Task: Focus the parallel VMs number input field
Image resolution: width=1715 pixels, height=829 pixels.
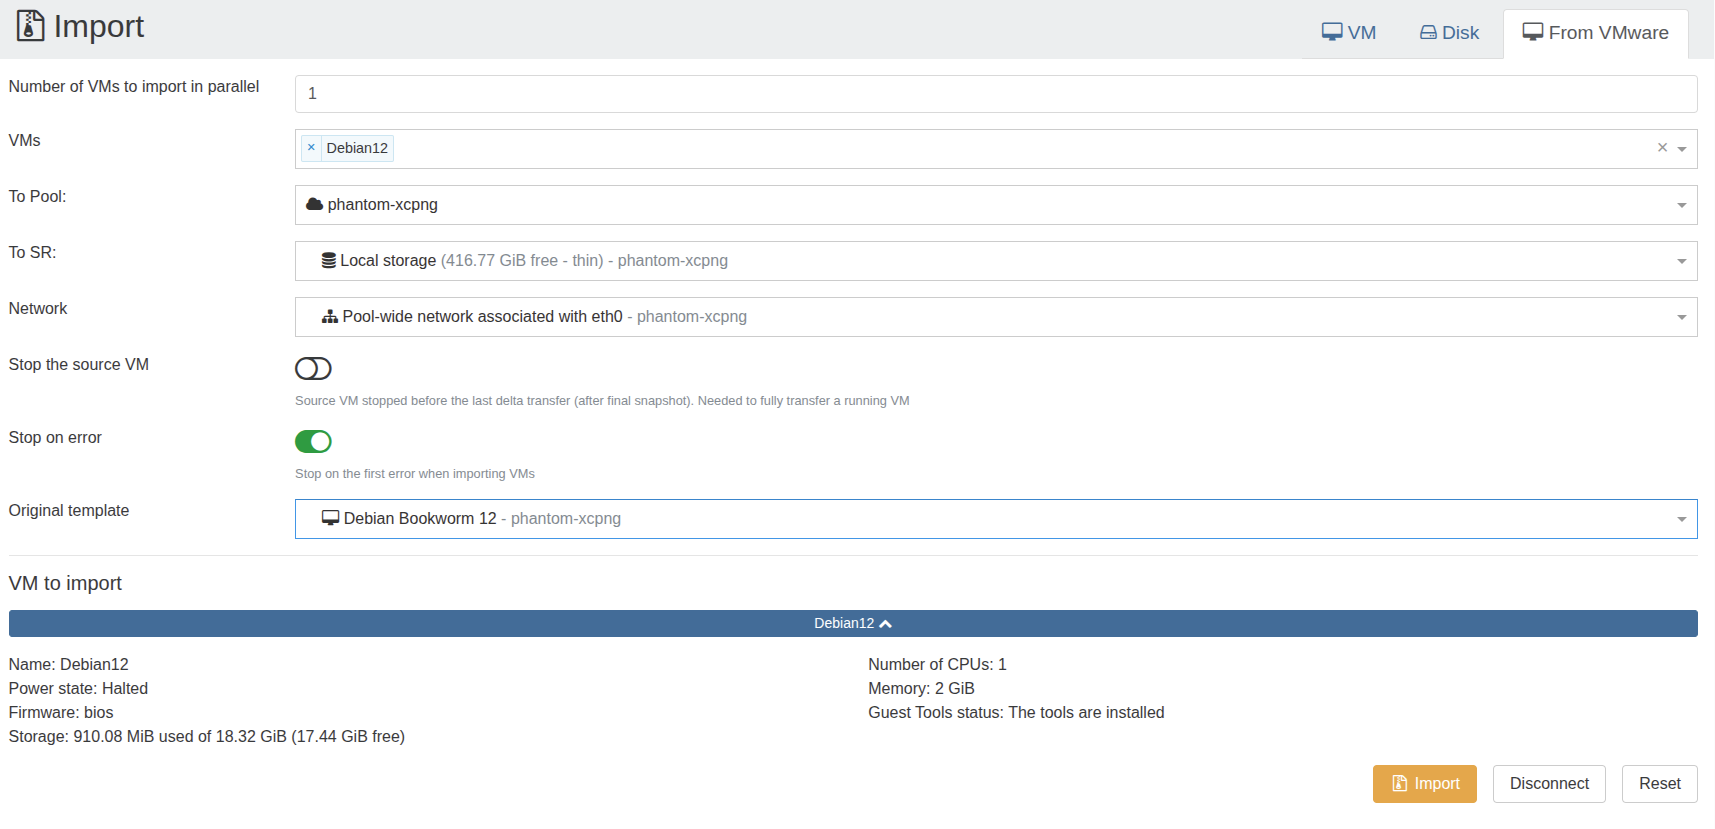Action: (995, 94)
